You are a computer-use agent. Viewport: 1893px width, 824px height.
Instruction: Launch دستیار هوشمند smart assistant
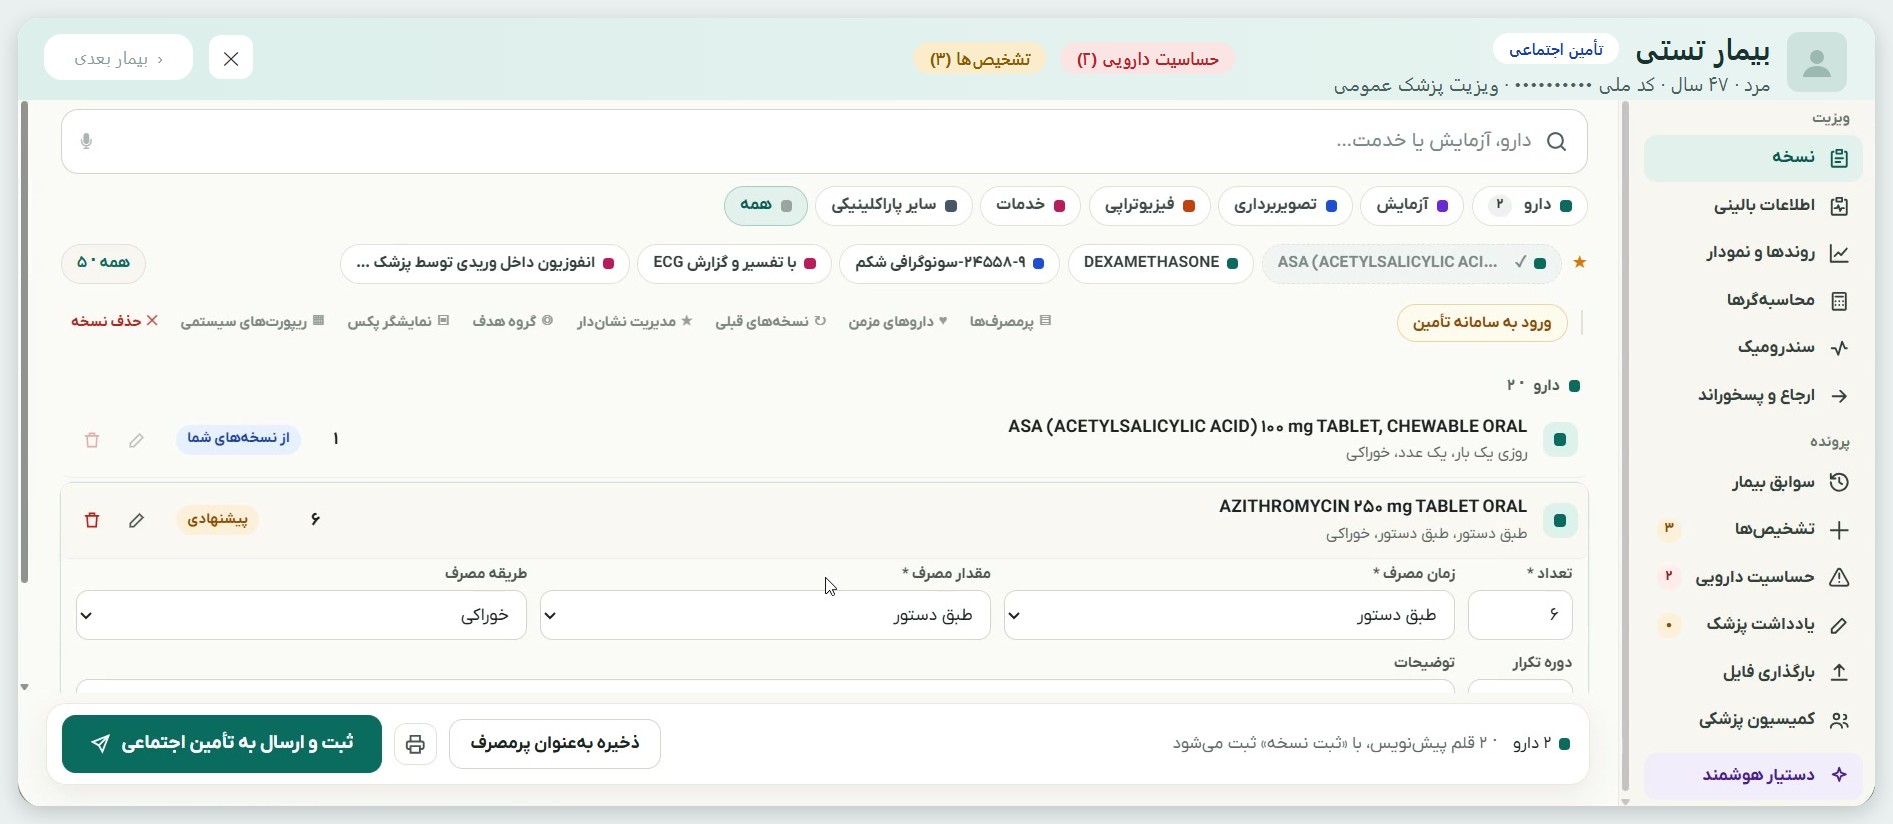click(1753, 775)
